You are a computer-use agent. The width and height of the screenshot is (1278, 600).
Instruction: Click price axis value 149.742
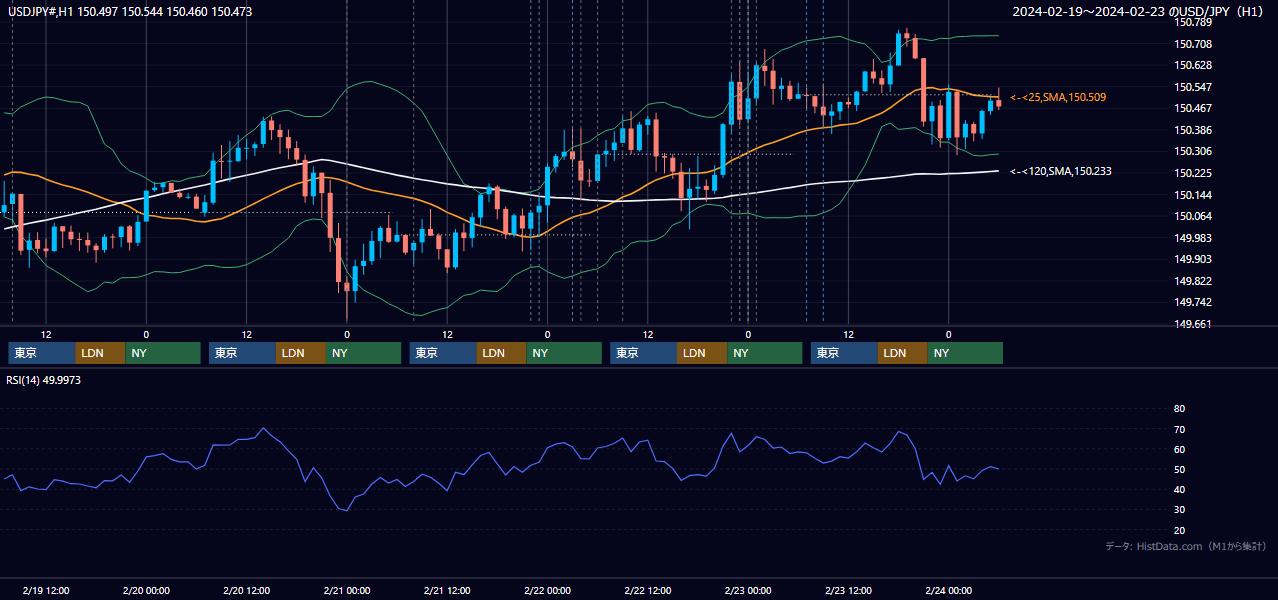click(x=1193, y=302)
